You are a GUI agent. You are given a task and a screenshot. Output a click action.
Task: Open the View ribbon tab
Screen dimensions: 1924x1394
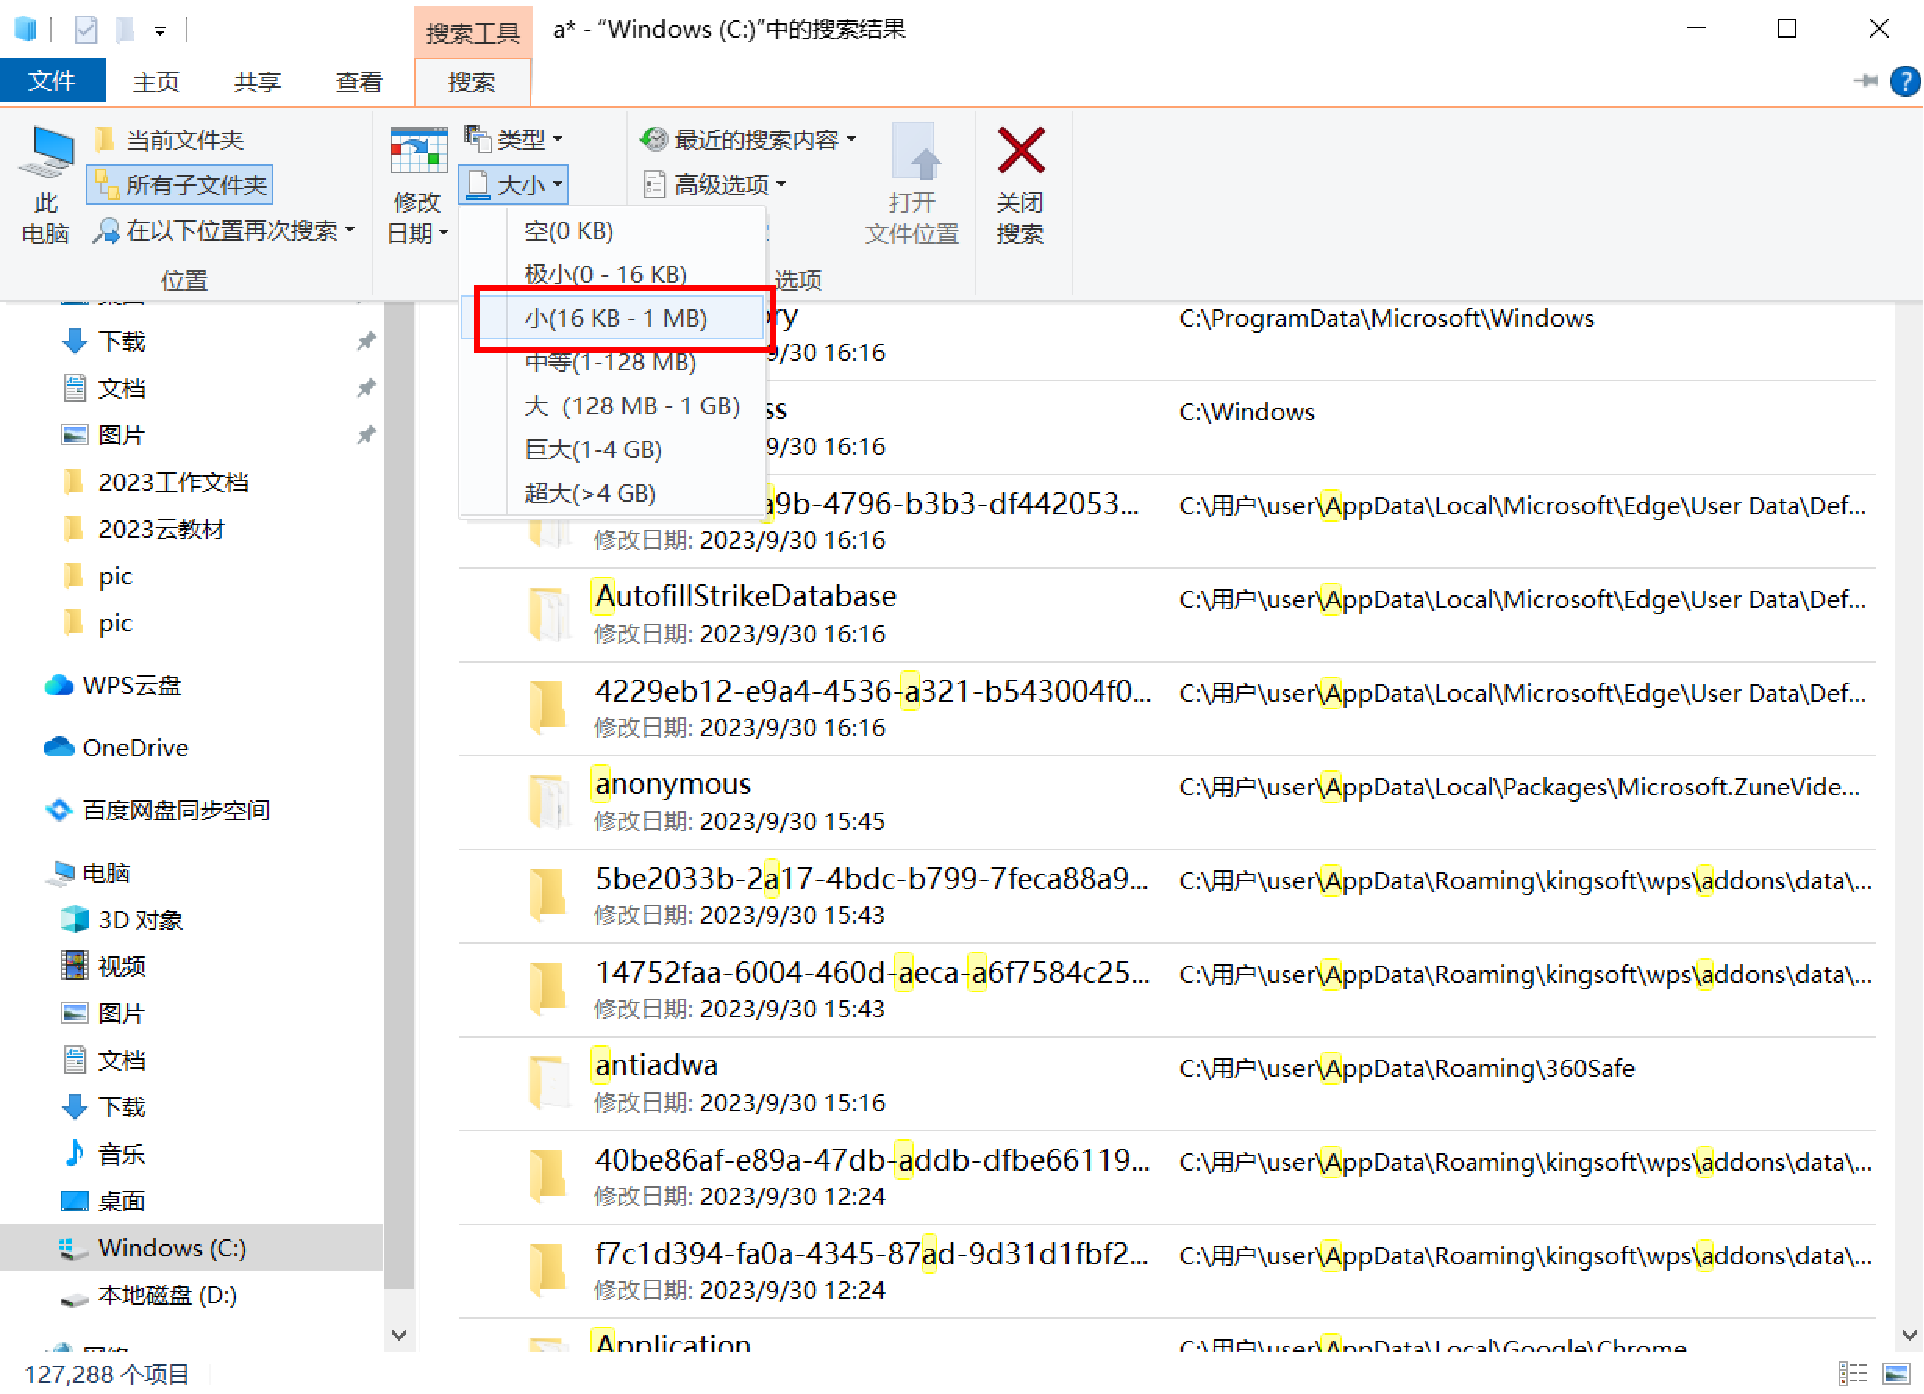358,82
